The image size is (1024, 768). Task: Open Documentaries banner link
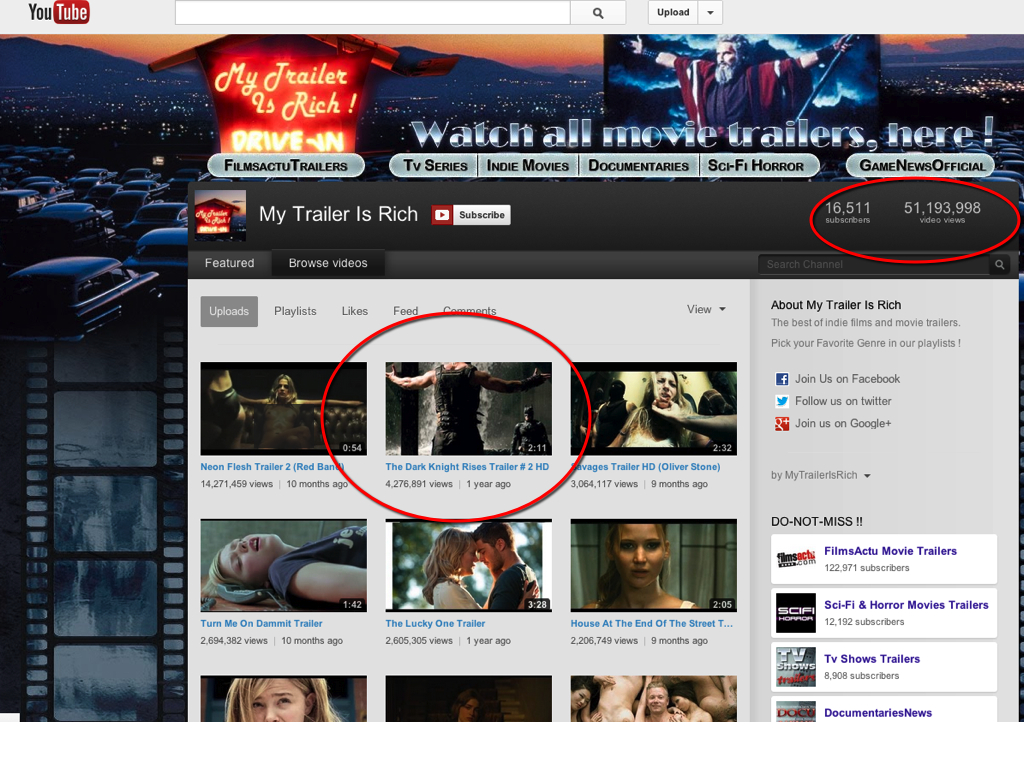[x=639, y=166]
